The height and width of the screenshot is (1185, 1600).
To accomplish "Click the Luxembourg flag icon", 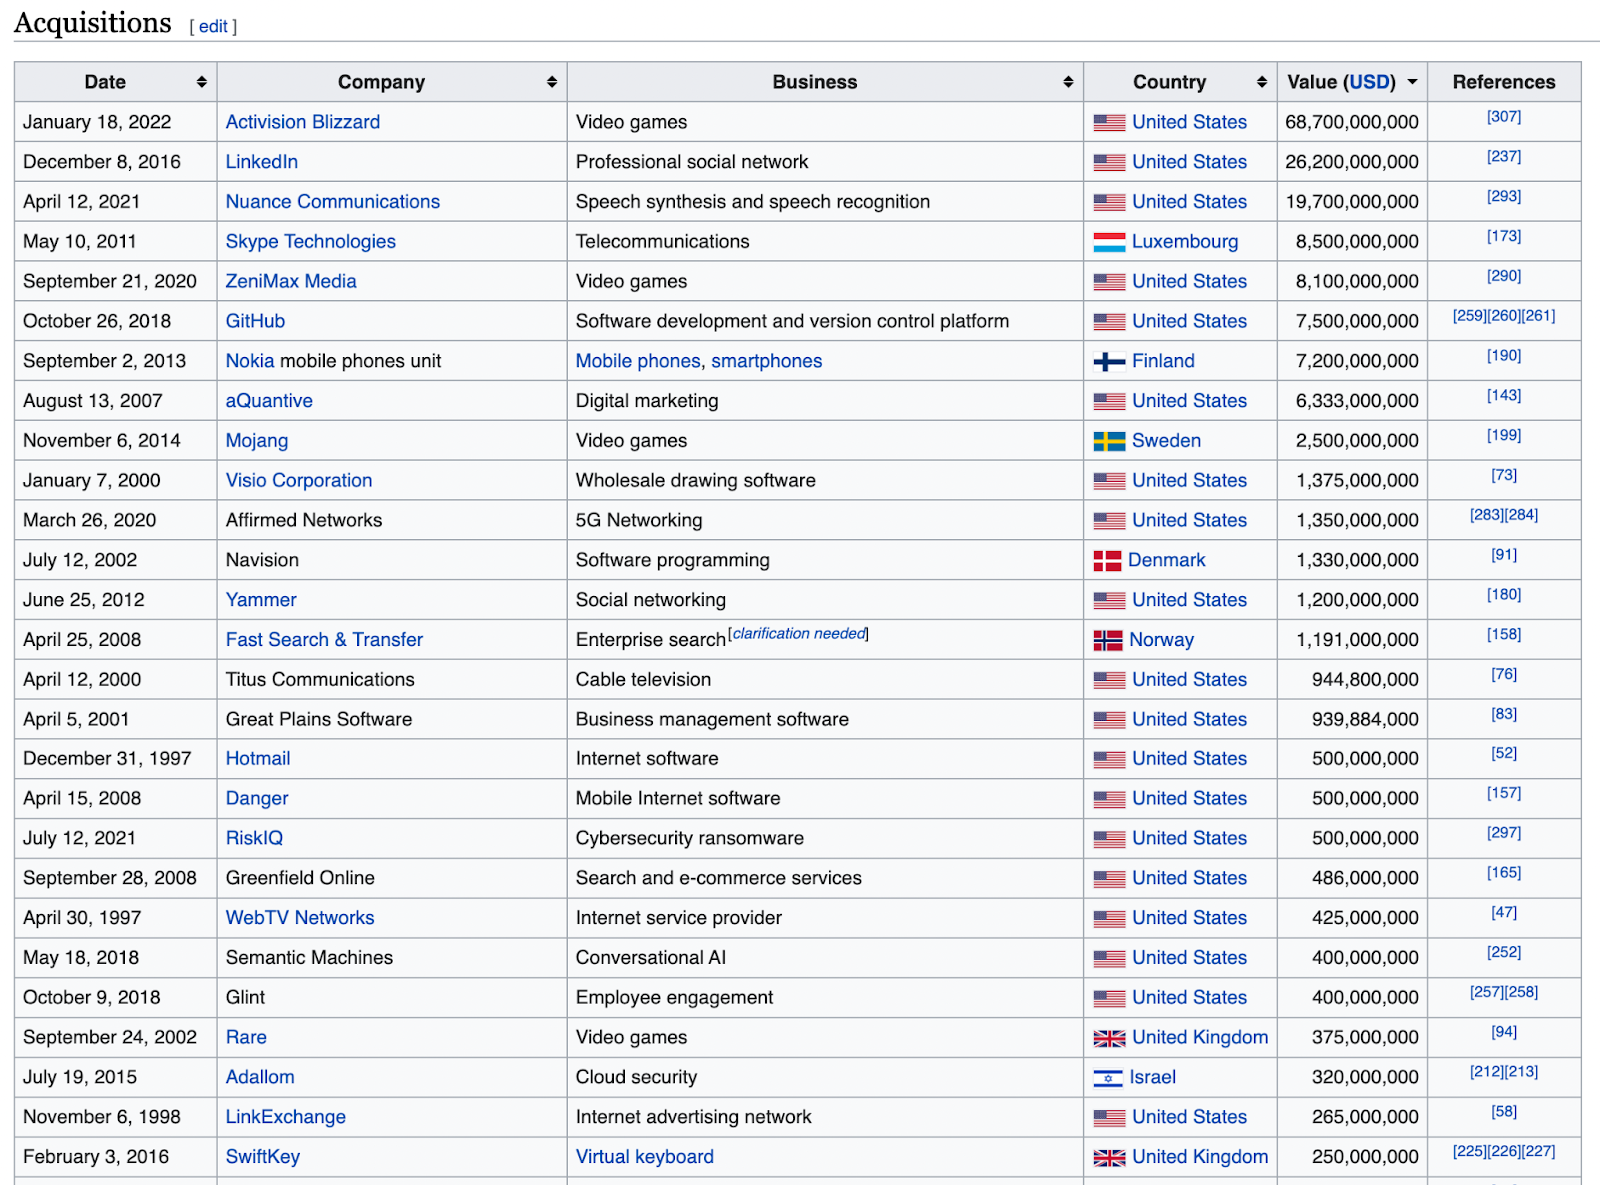I will [x=1109, y=242].
